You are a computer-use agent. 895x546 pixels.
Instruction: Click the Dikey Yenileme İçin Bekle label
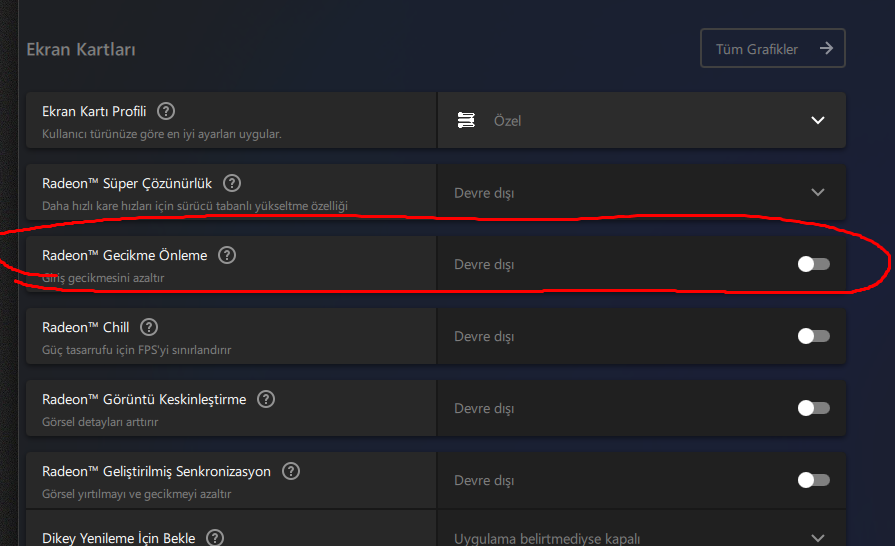point(119,538)
